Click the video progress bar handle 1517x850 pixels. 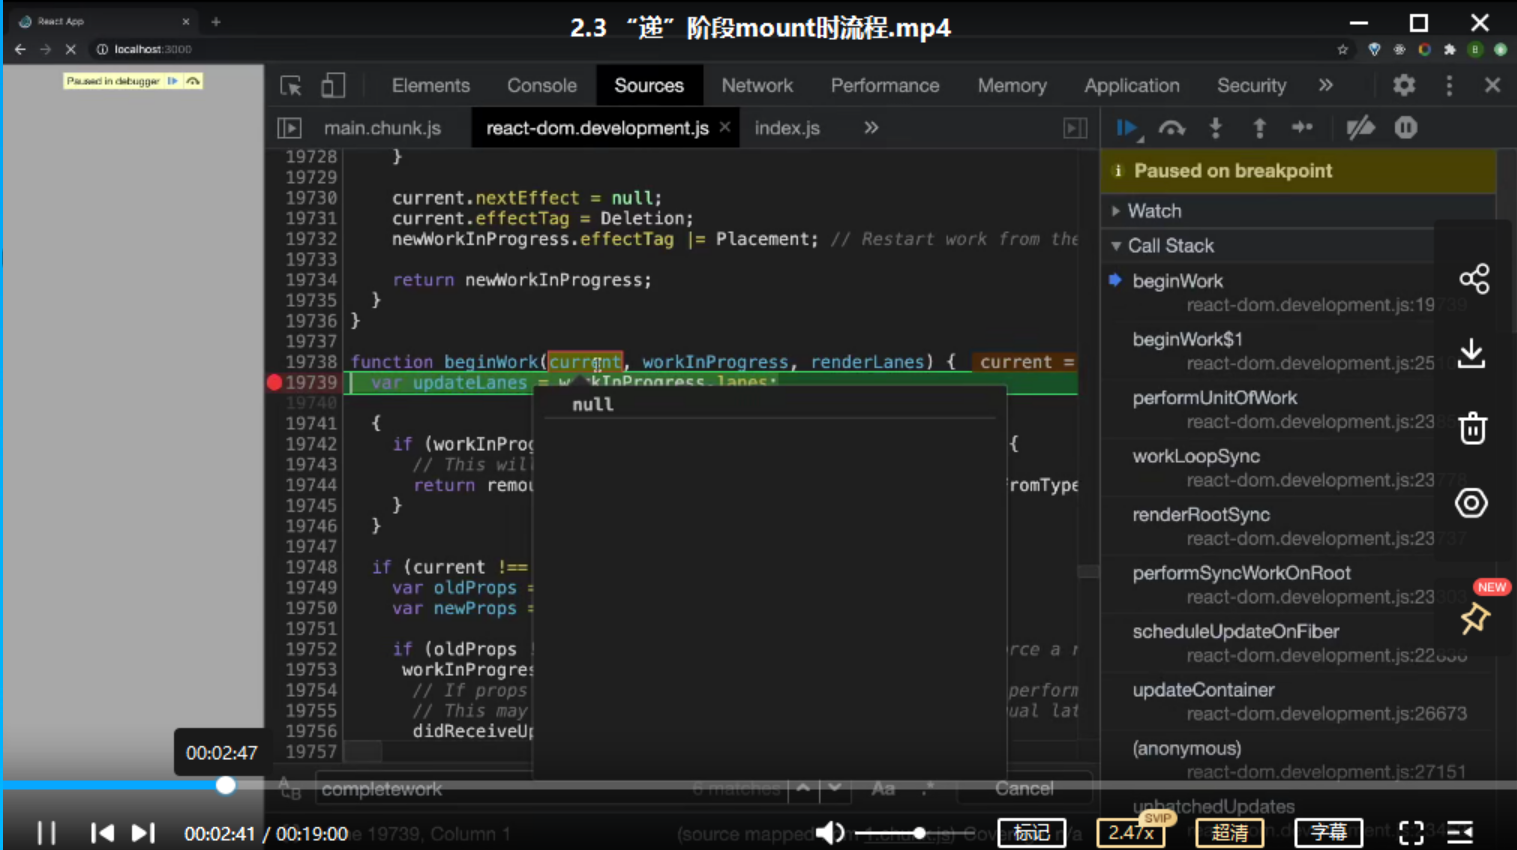coord(226,786)
